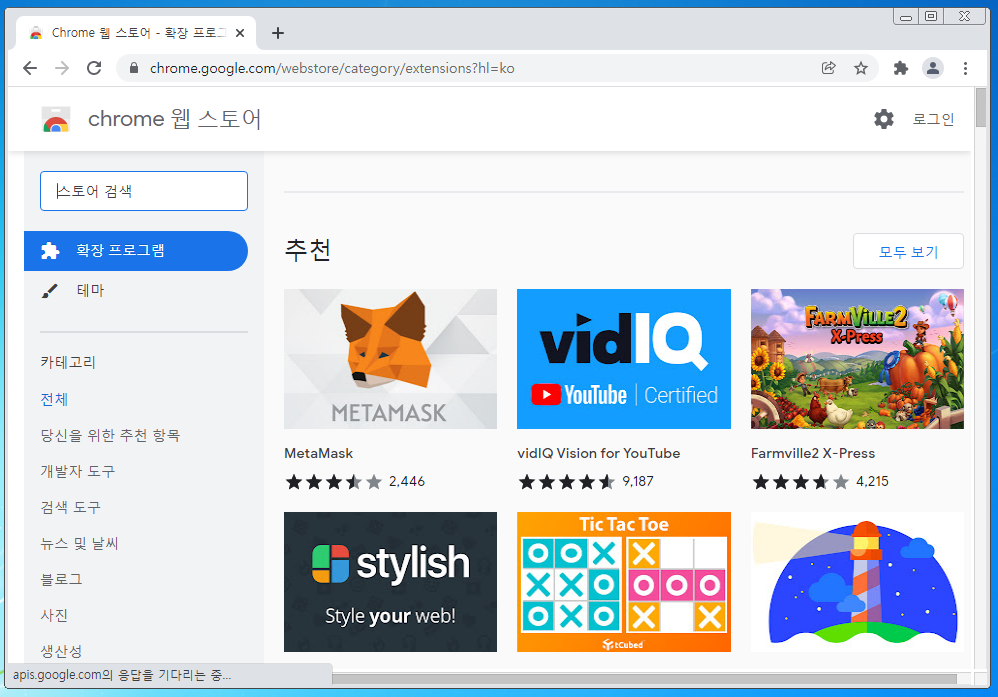Viewport: 998px width, 697px height.
Task: Click the Farmville2 X-Press title
Action: (813, 453)
